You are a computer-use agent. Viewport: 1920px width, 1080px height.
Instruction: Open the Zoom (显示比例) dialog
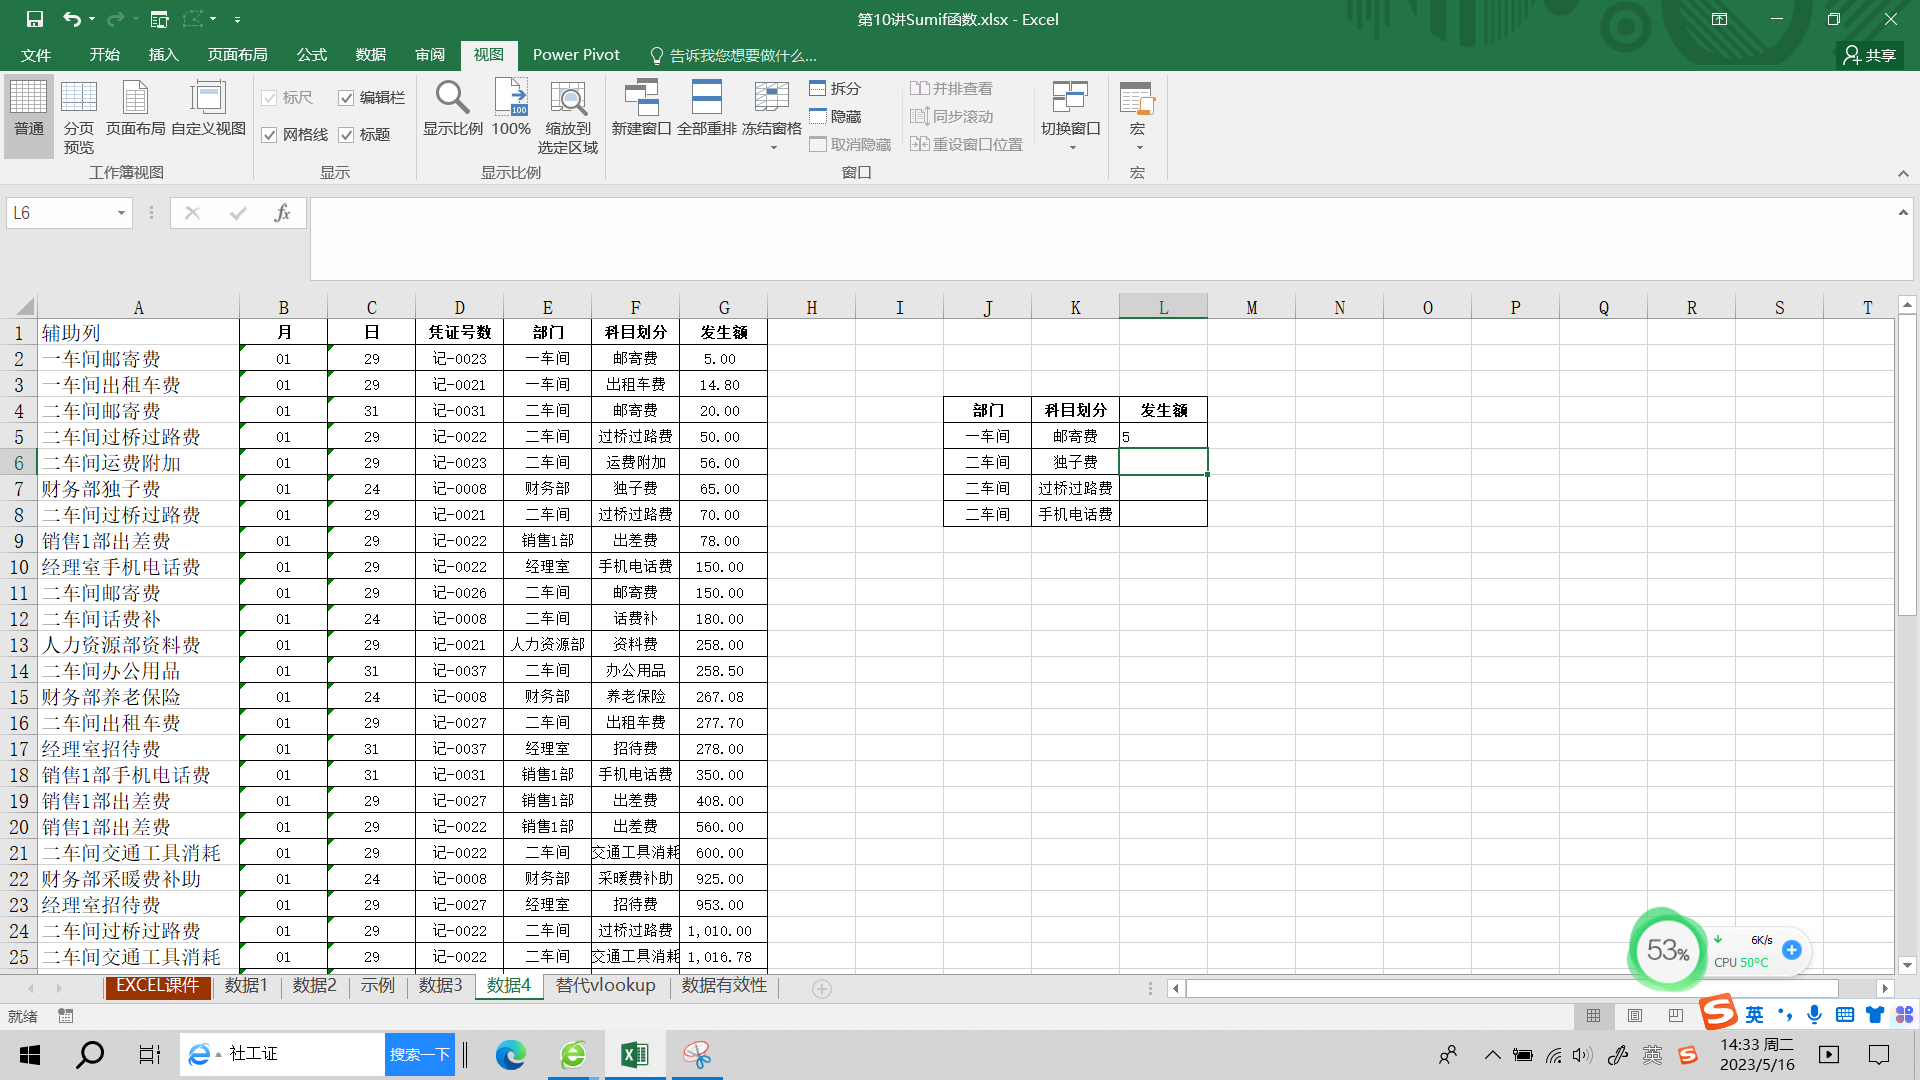pyautogui.click(x=452, y=108)
